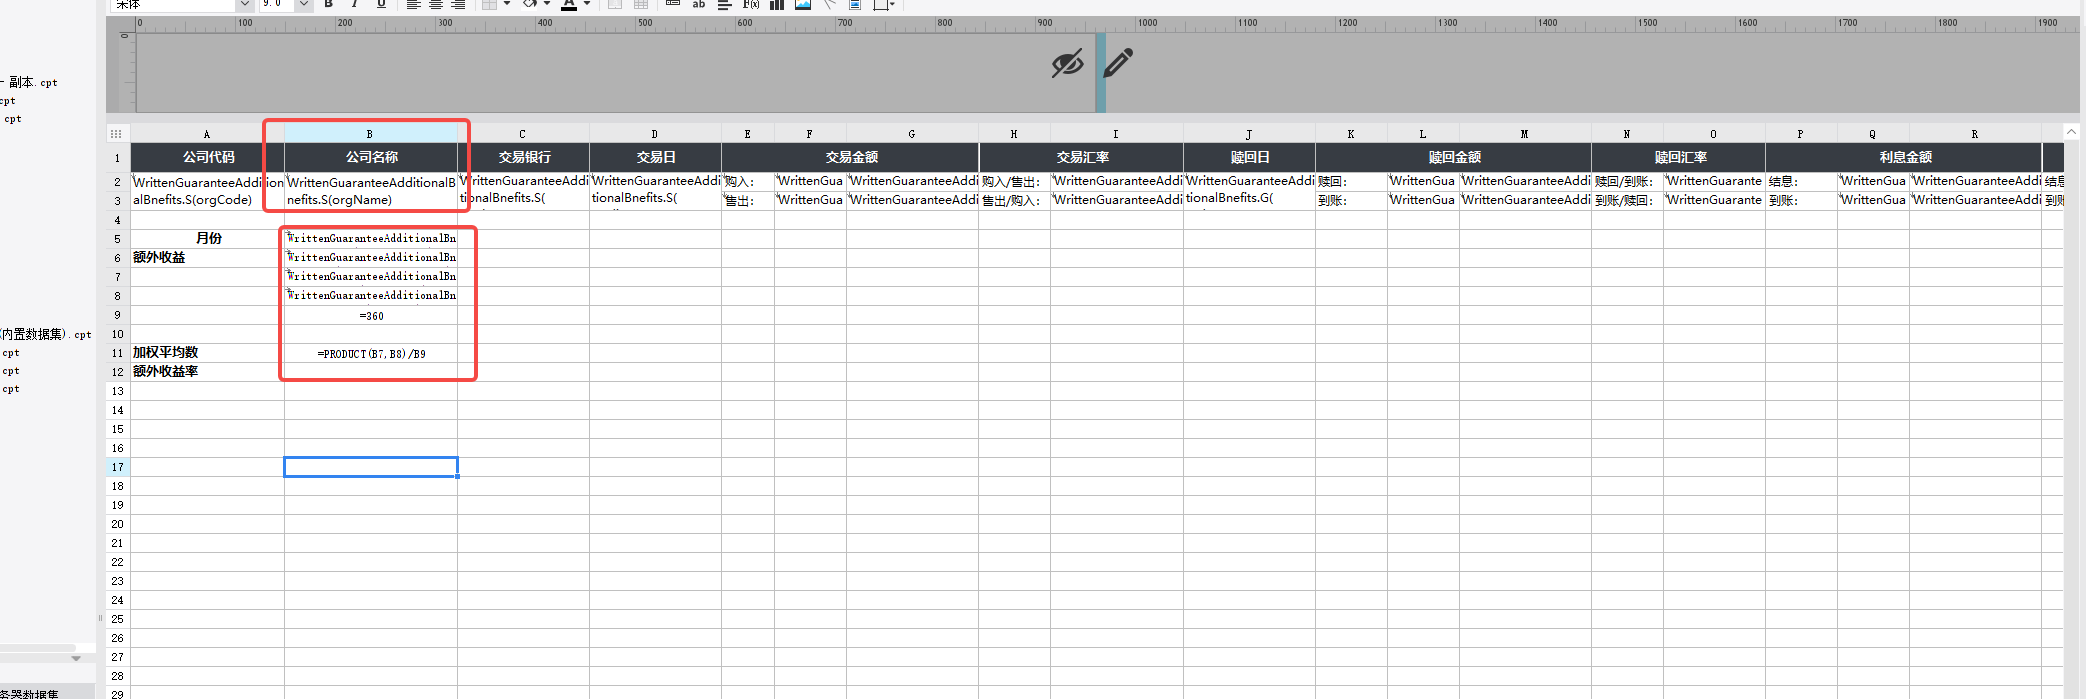Select the orgCode data cell
This screenshot has width=2086, height=699.
pos(208,191)
